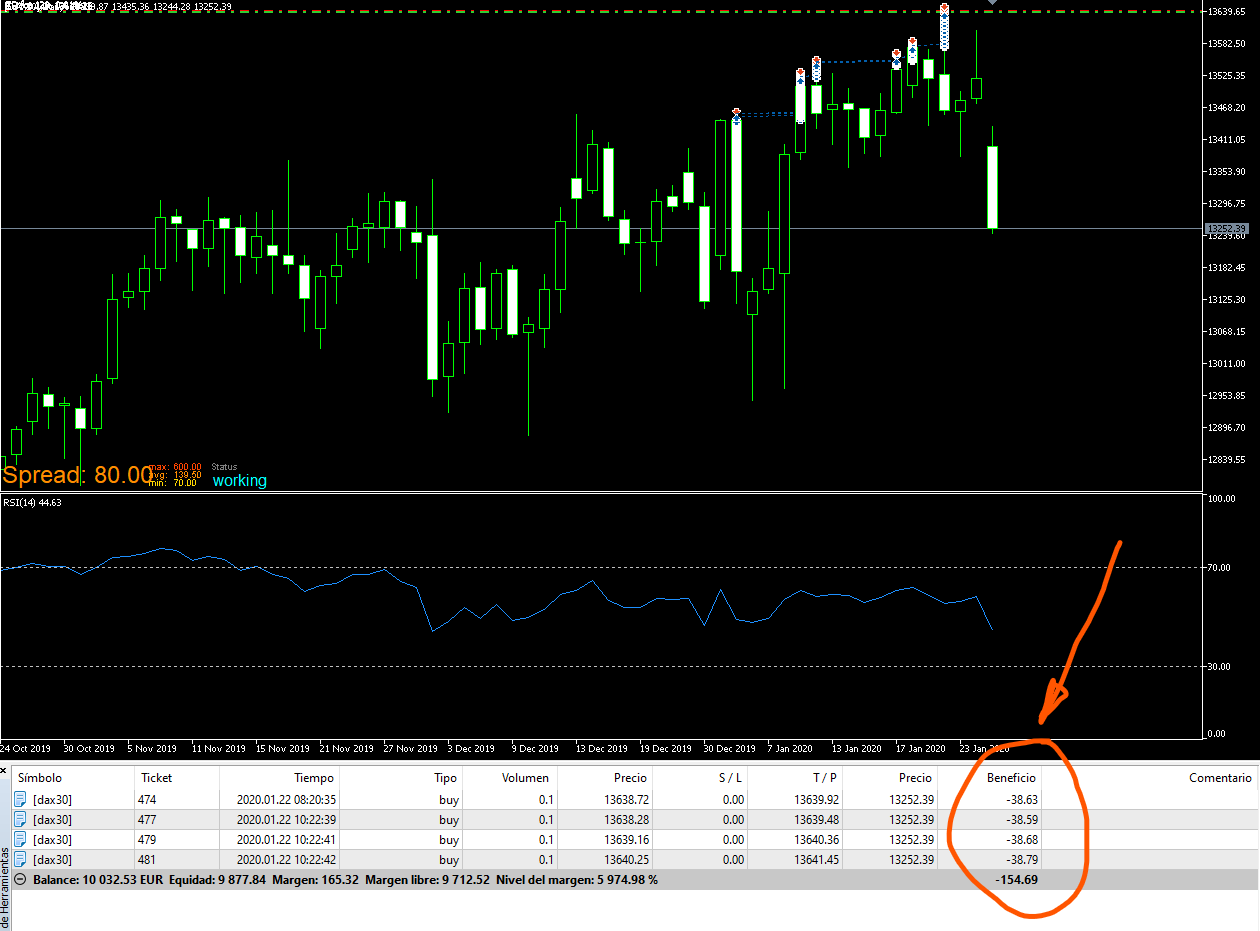Image resolution: width=1260 pixels, height=931 pixels.
Task: Sort trades by Símbolo column header
Action: (40, 777)
